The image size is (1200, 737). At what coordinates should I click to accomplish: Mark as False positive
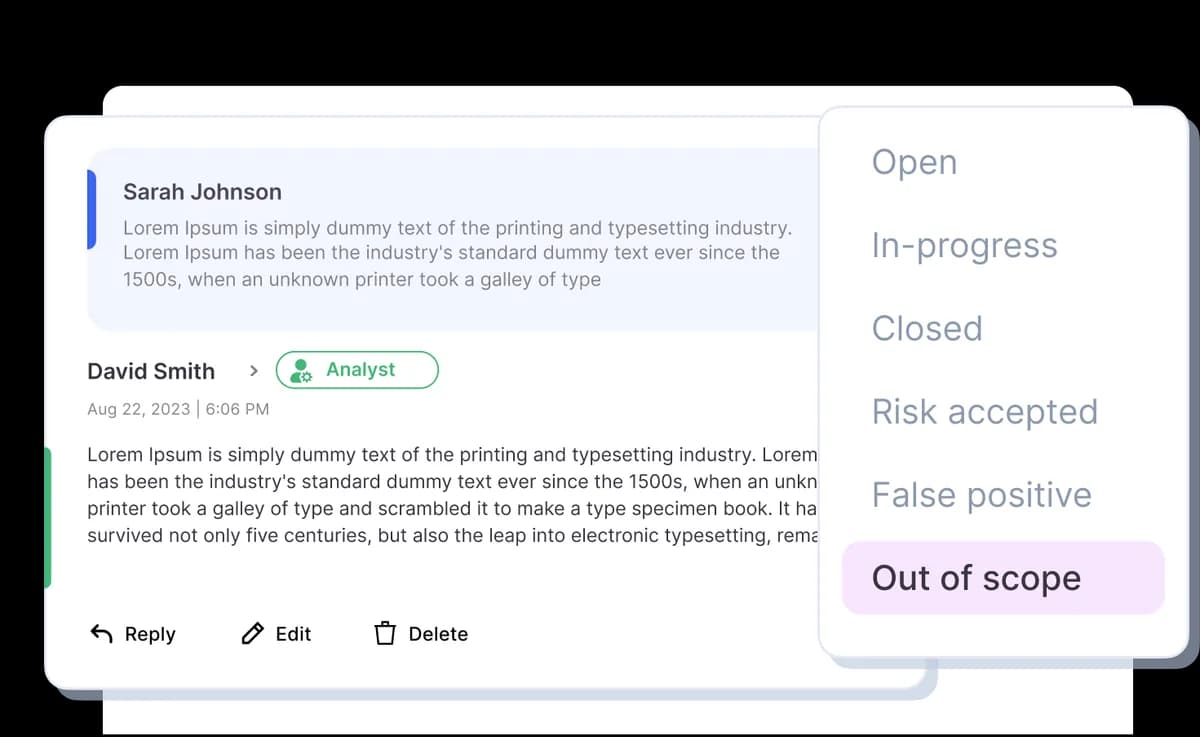tap(981, 494)
